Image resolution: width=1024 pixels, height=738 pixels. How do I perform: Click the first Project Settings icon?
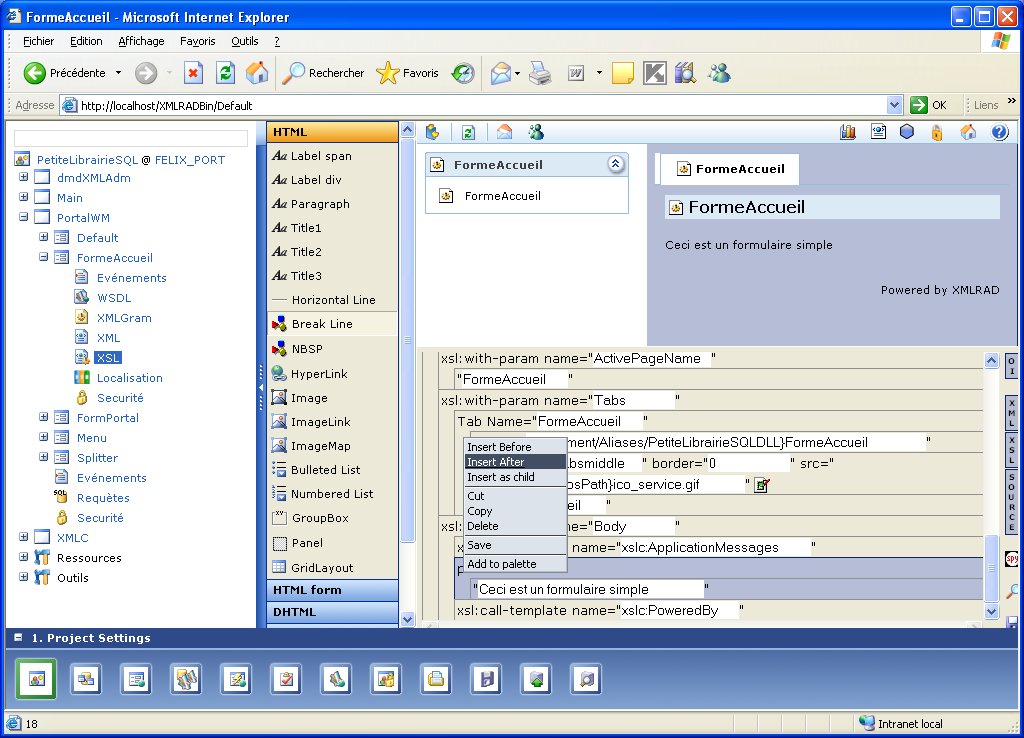click(37, 679)
